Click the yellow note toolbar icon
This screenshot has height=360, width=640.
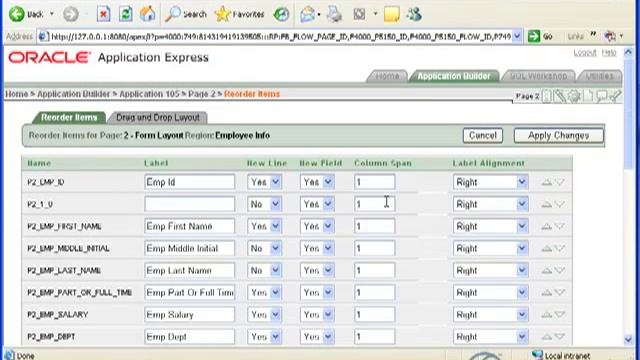pos(391,14)
